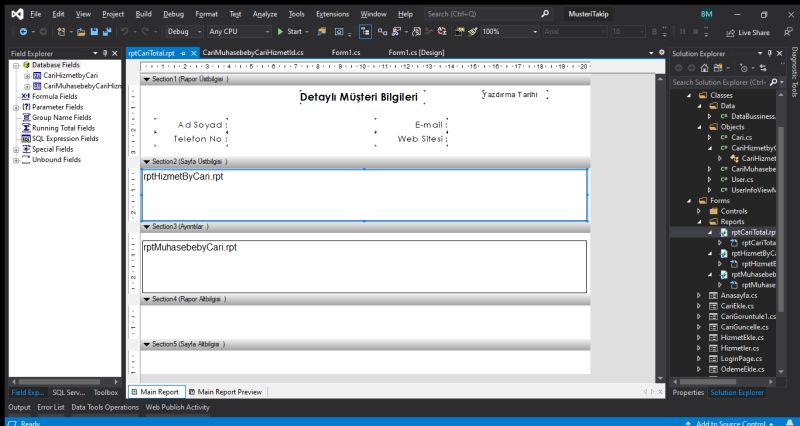Switch to CariMuhasebebyCariHizmetId.cs tab
The image size is (800, 426).
[253, 53]
